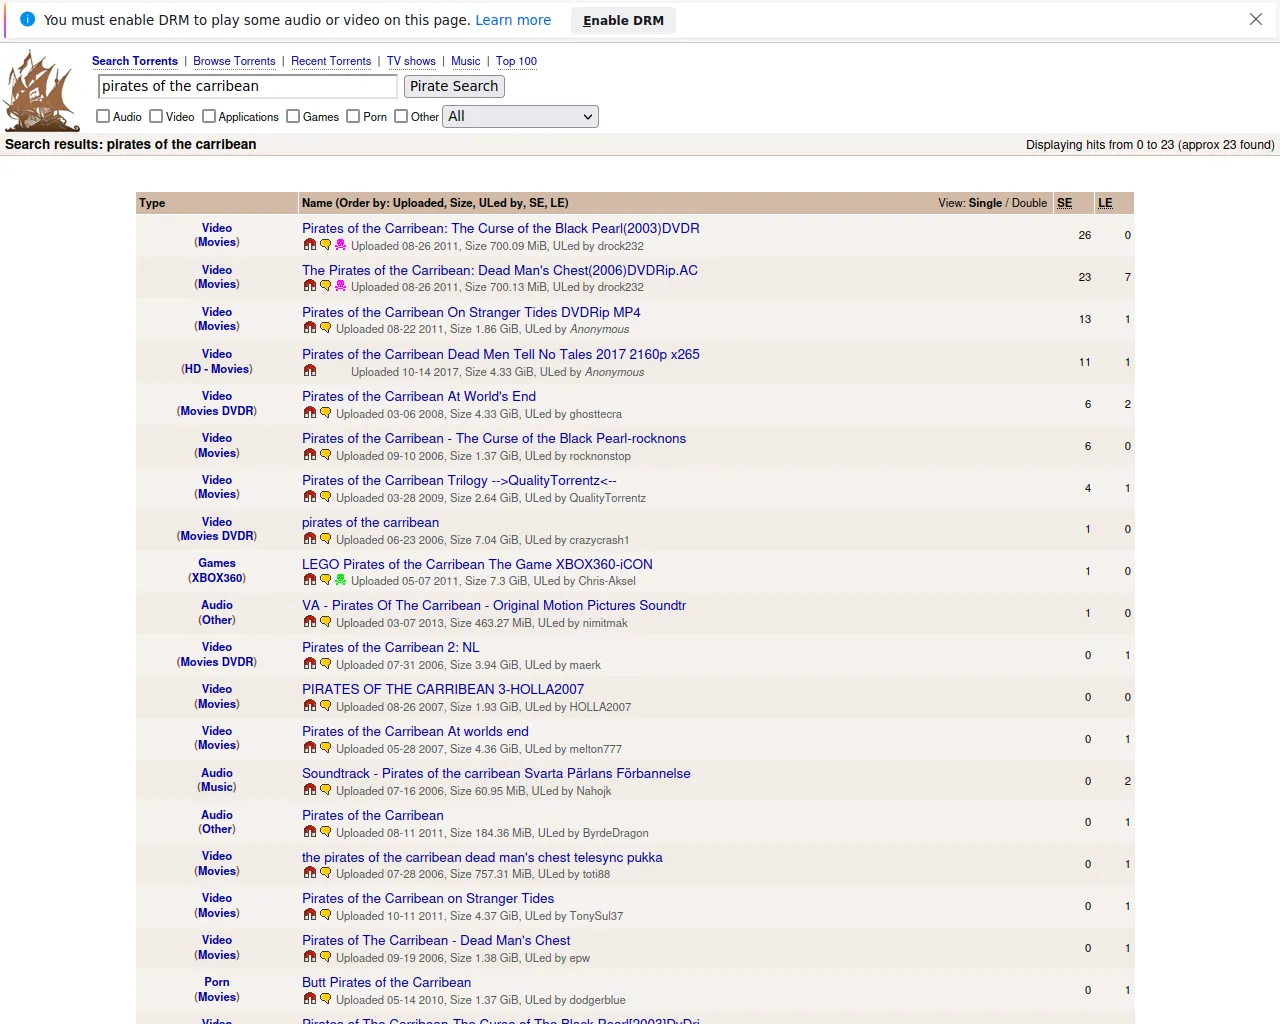The height and width of the screenshot is (1024, 1280).
Task: Click the search text field
Action: click(x=247, y=86)
